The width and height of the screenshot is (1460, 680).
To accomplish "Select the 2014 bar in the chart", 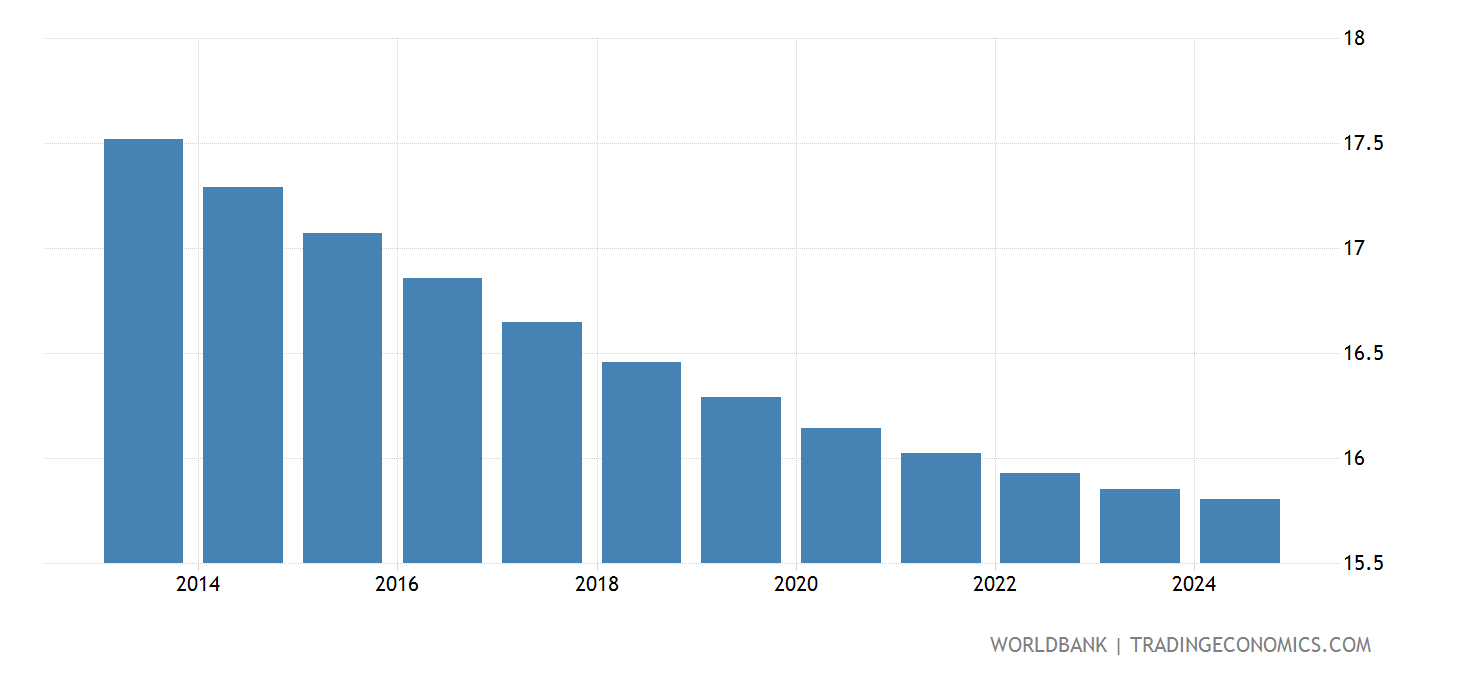I will pos(243,375).
